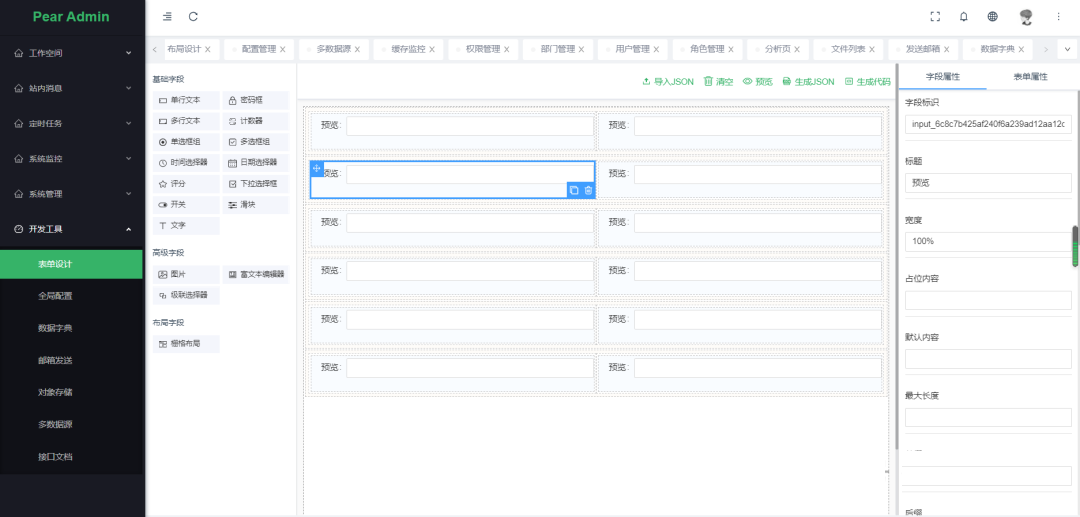Open notifications via the bell icon

point(964,16)
